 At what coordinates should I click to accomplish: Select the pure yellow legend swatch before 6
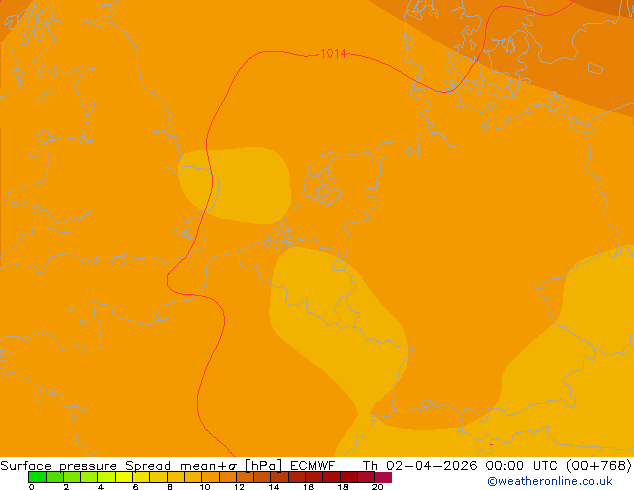124,477
